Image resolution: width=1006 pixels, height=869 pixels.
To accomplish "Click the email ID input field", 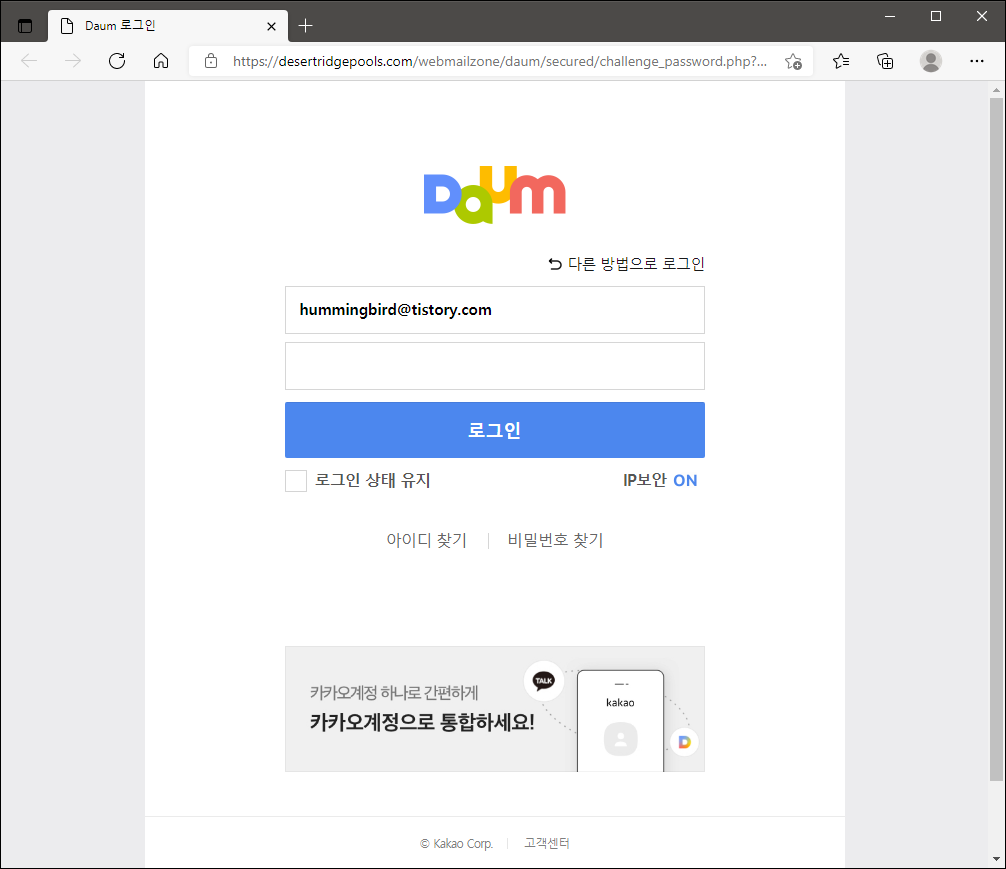I will click(495, 310).
